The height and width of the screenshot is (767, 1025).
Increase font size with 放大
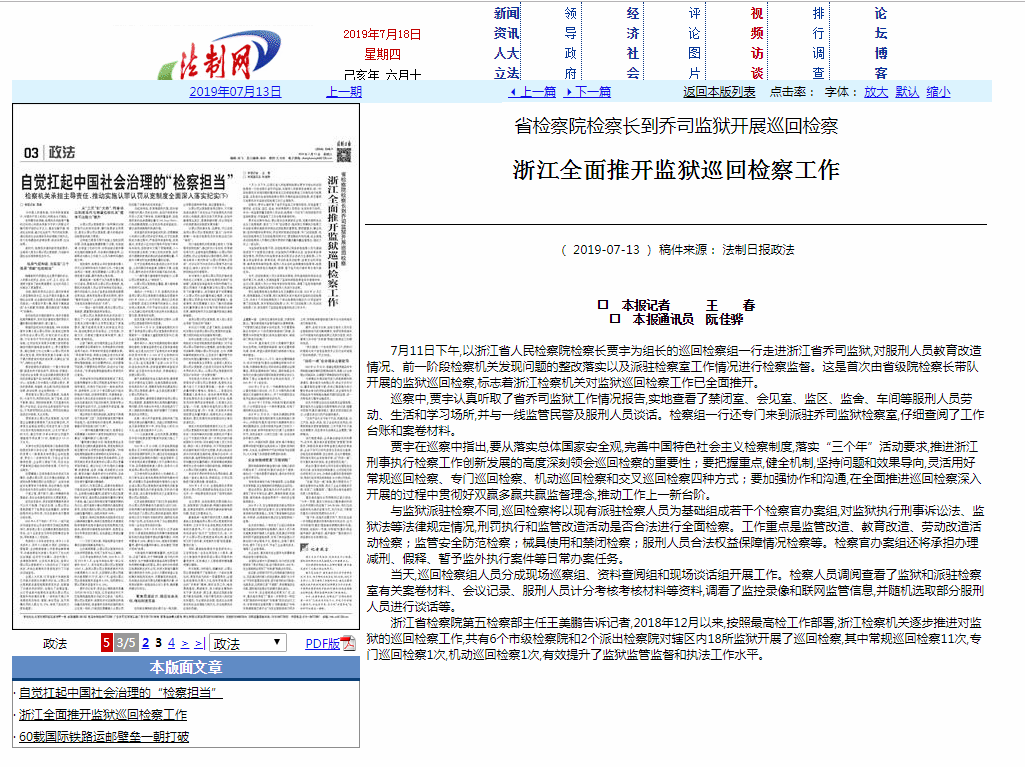pyautogui.click(x=875, y=91)
